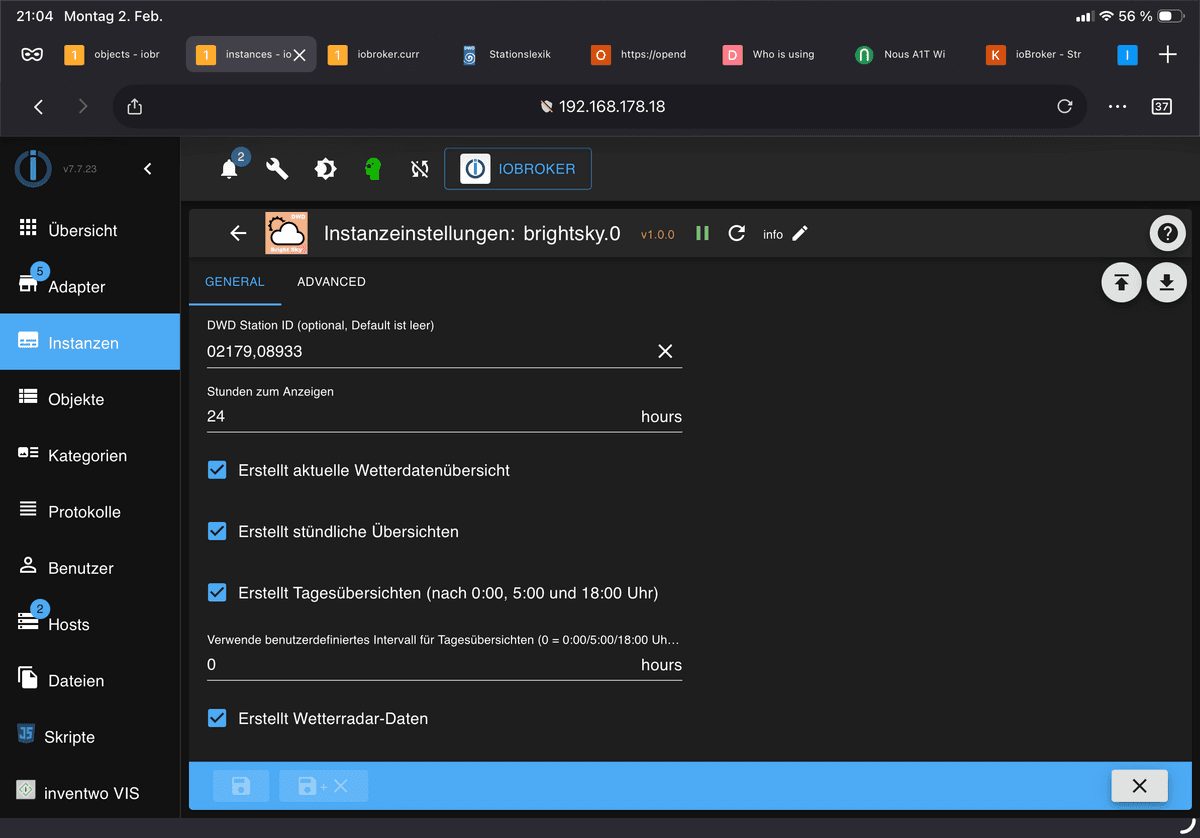Screen dimensions: 1200x838
Task: Open Skripte in the sidebar
Action: coord(90,737)
